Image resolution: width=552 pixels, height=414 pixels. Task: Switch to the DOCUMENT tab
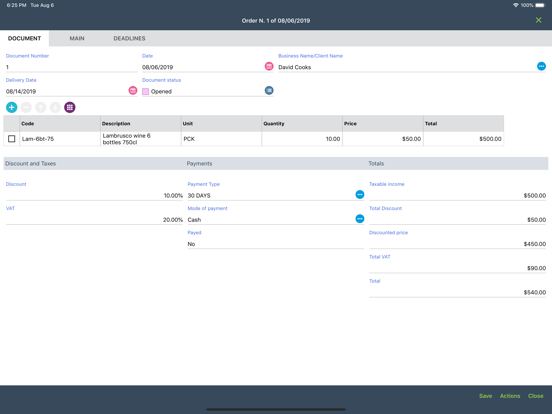coord(24,38)
